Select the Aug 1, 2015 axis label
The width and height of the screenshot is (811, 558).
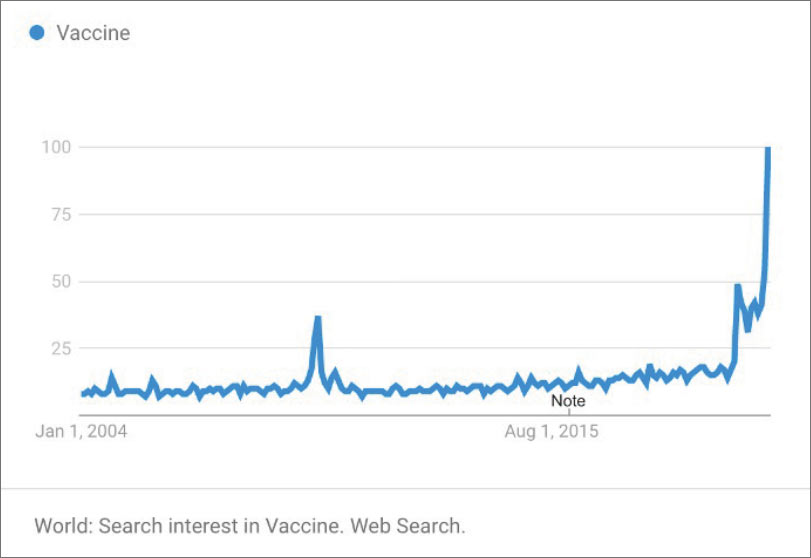coord(551,431)
